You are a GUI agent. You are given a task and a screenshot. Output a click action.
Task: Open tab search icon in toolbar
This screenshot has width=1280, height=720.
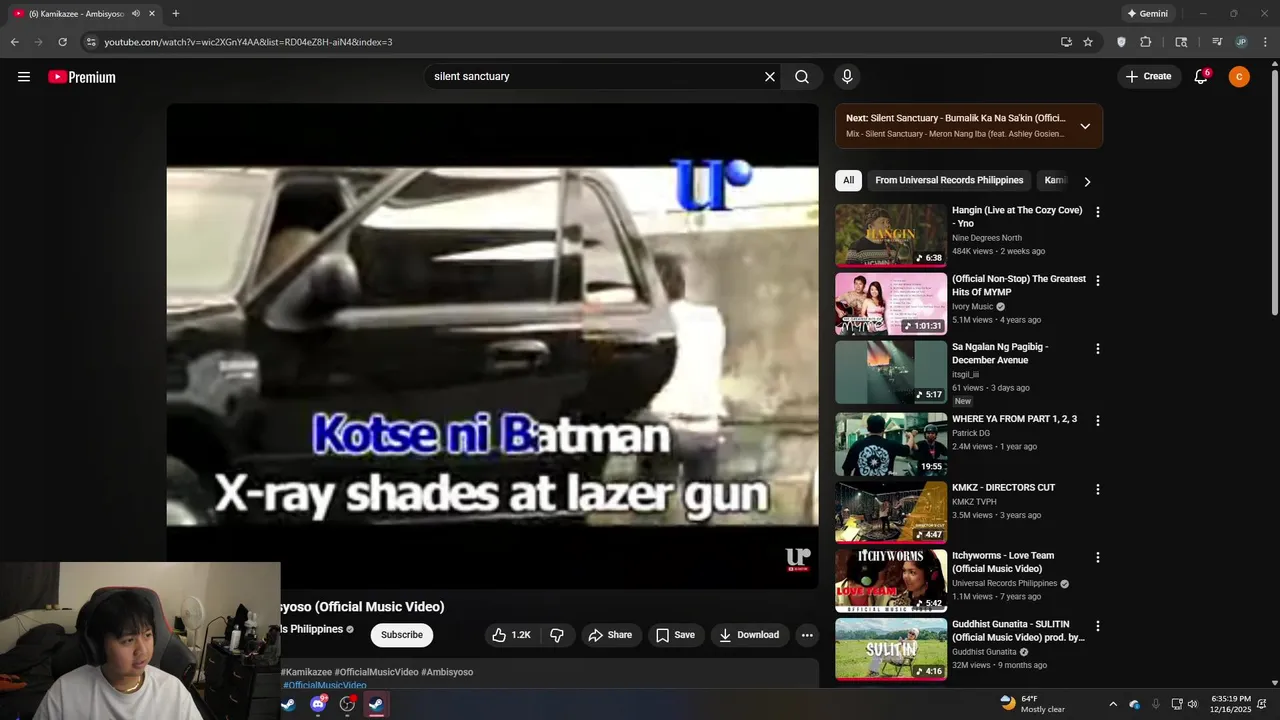point(1181,42)
